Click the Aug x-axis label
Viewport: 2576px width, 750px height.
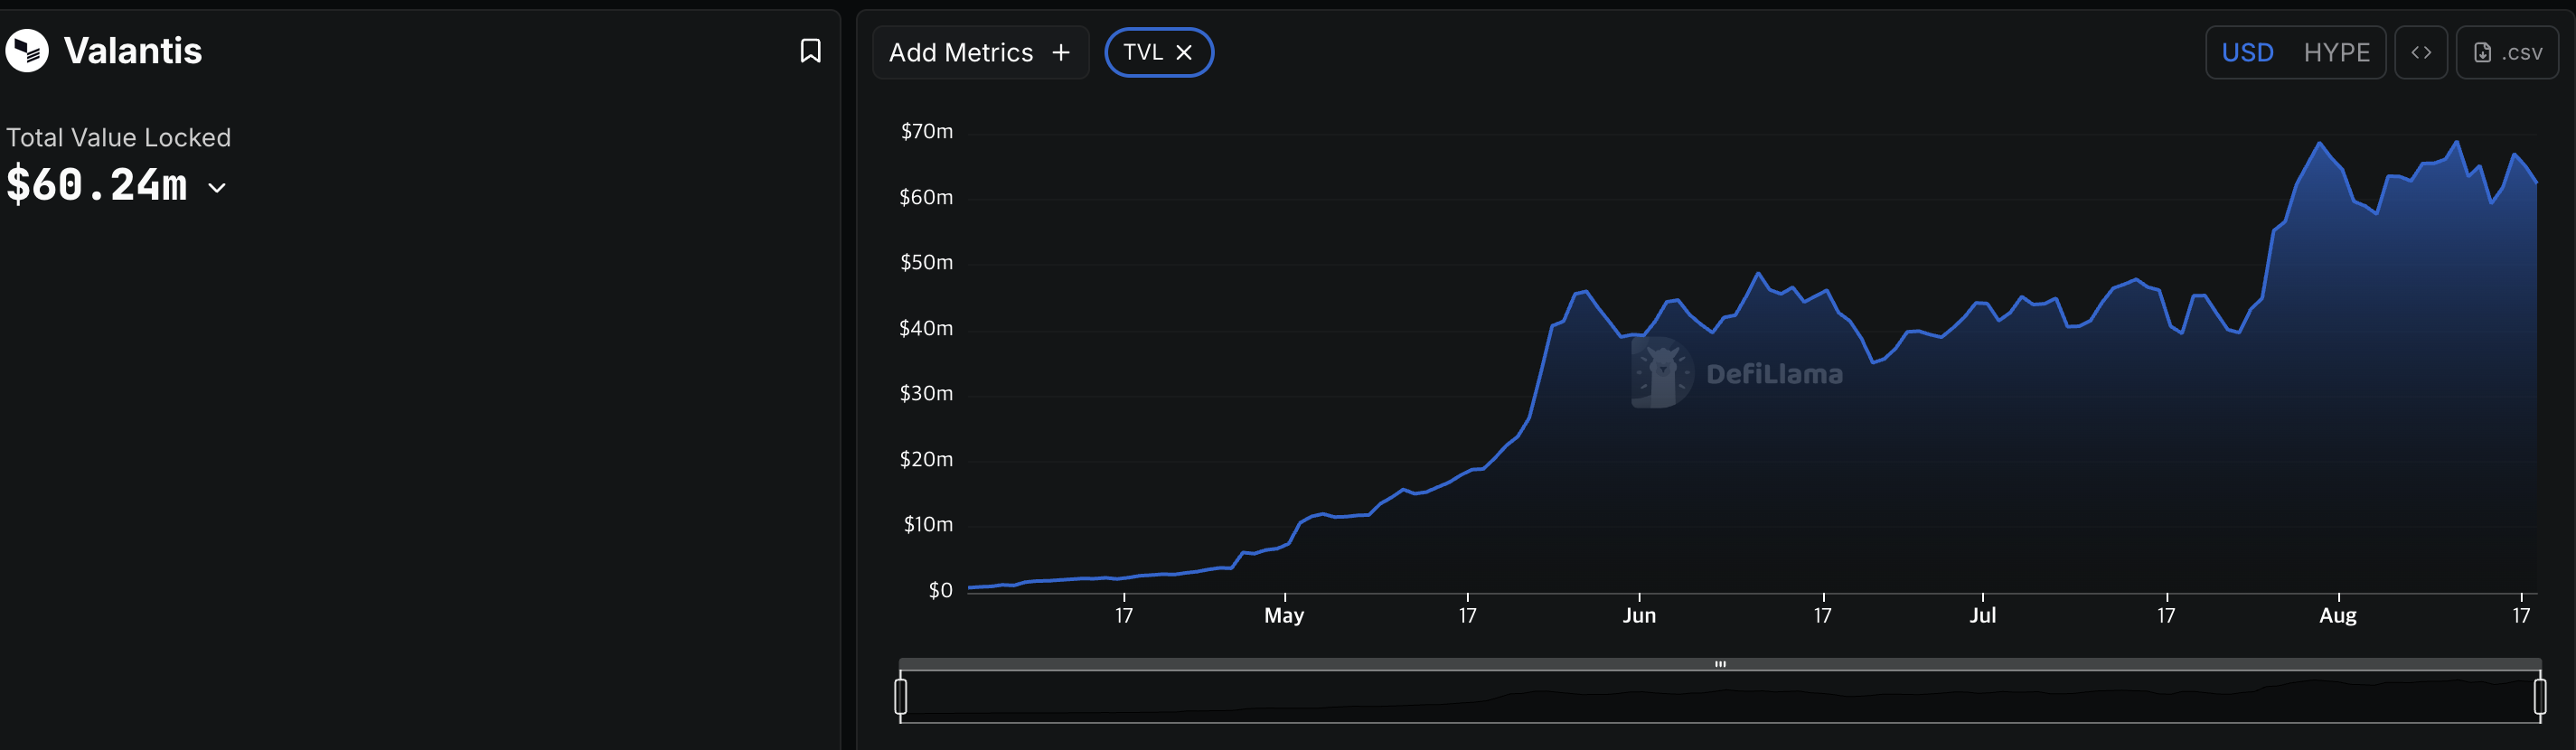coord(2338,615)
